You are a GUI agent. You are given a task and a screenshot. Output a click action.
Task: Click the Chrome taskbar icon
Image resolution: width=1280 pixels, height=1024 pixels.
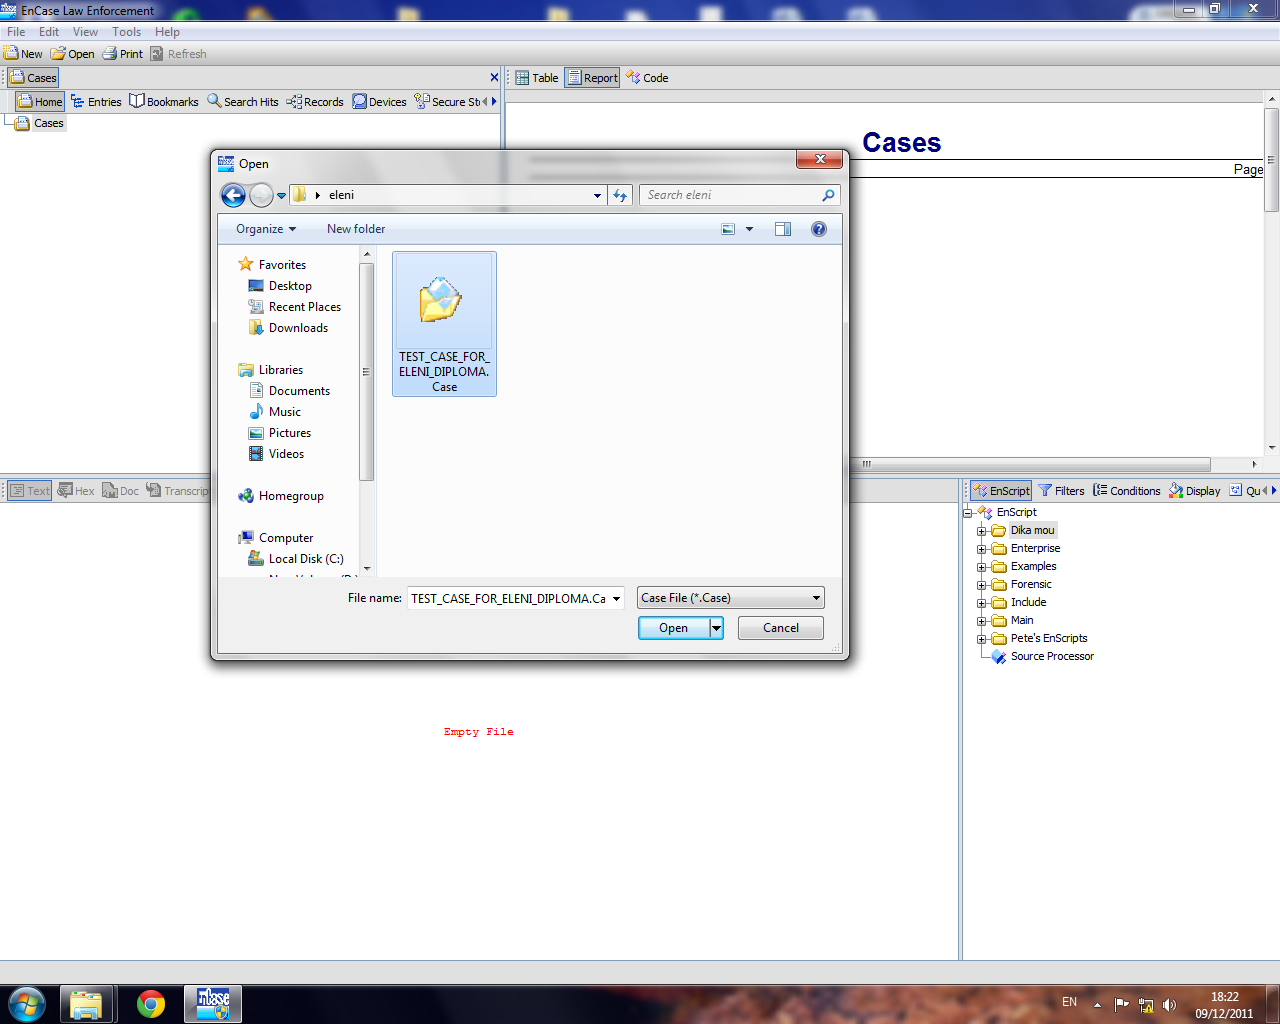click(151, 1004)
